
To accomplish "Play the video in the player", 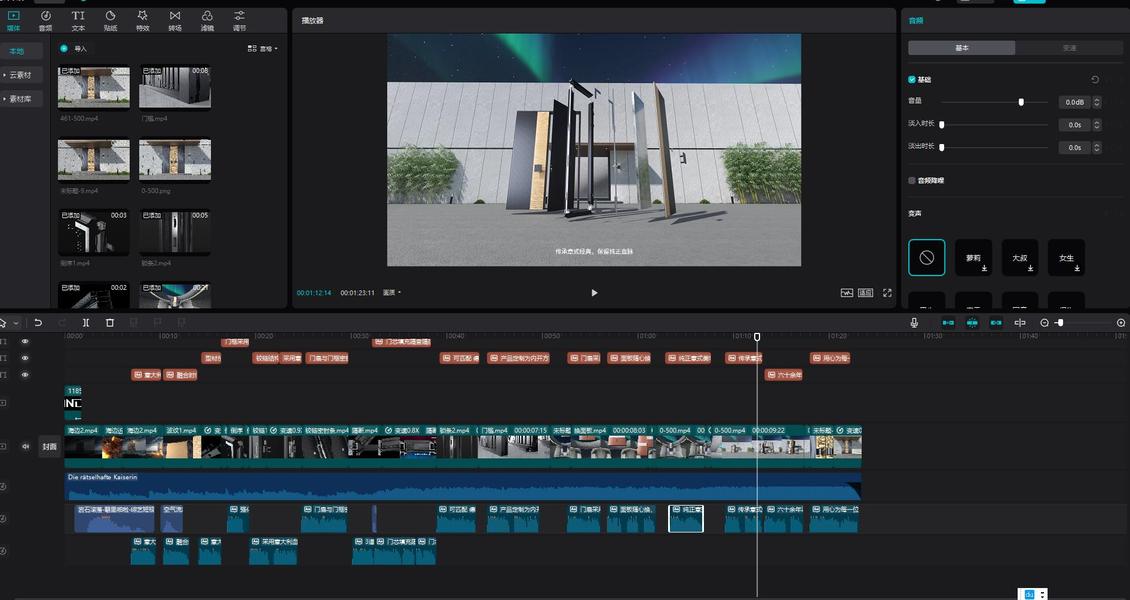I will [594, 292].
